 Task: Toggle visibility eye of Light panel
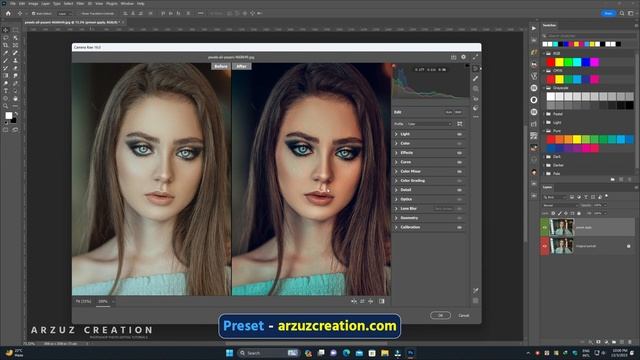459,134
